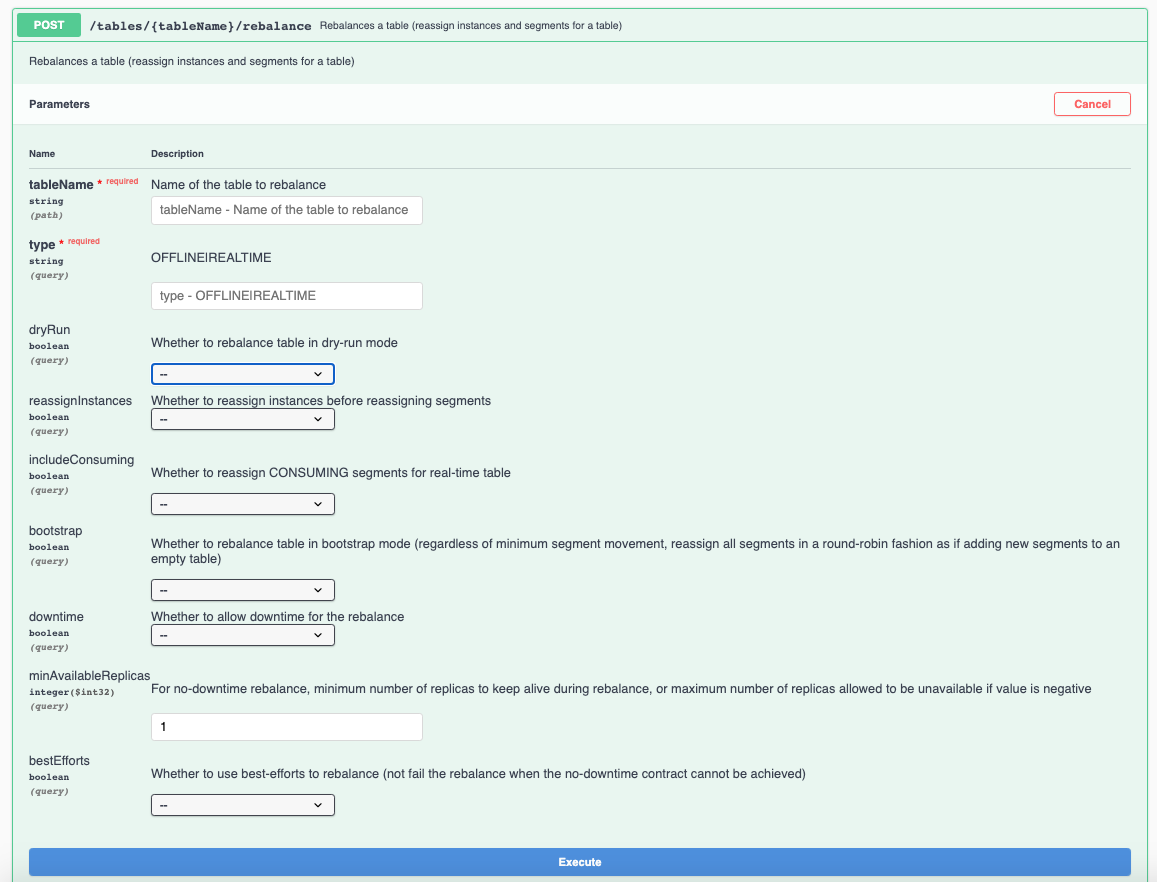
Task: Click the tableName parameter label
Action: 61,185
